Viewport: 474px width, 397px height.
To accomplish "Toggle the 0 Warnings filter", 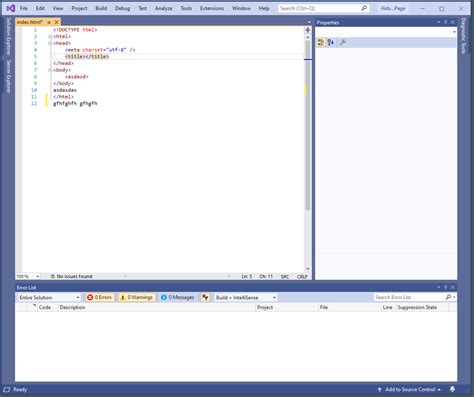I will coord(137,297).
